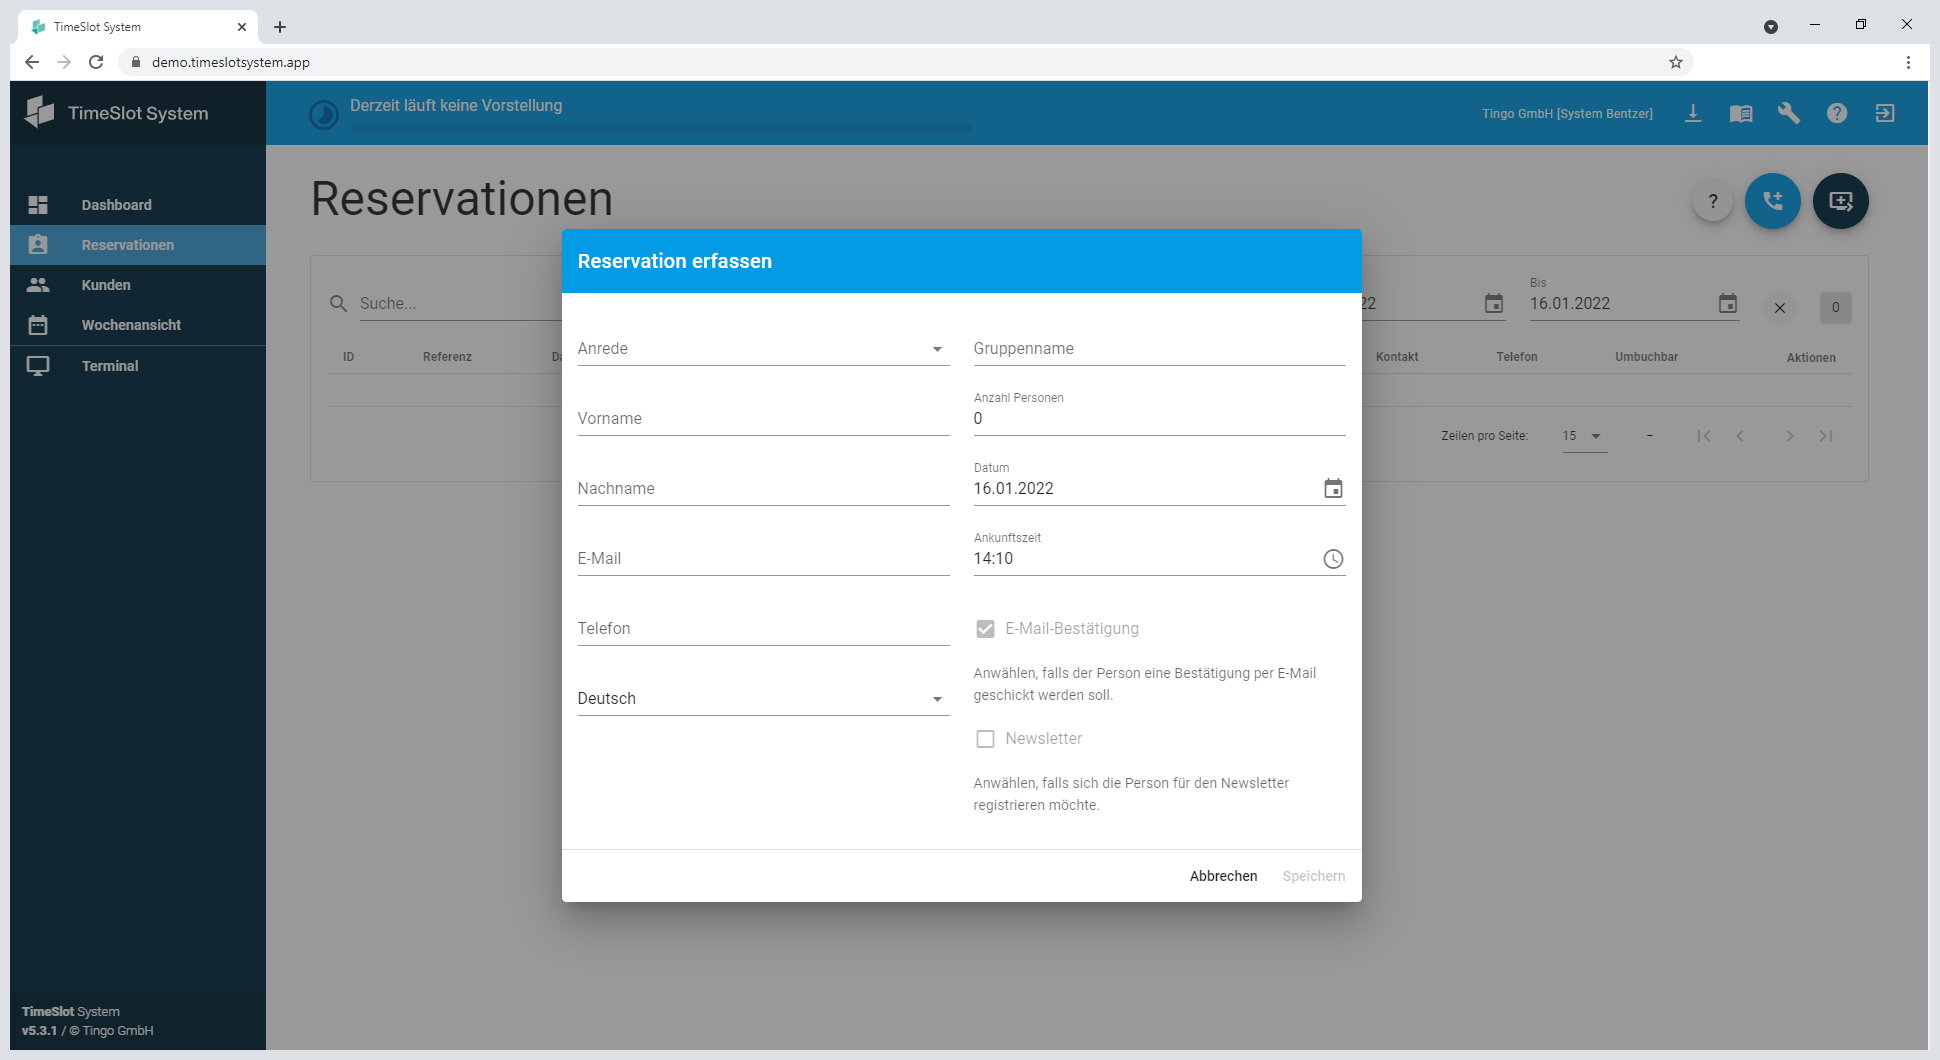Image resolution: width=1940 pixels, height=1060 pixels.
Task: Click the Suche search field
Action: pos(460,303)
